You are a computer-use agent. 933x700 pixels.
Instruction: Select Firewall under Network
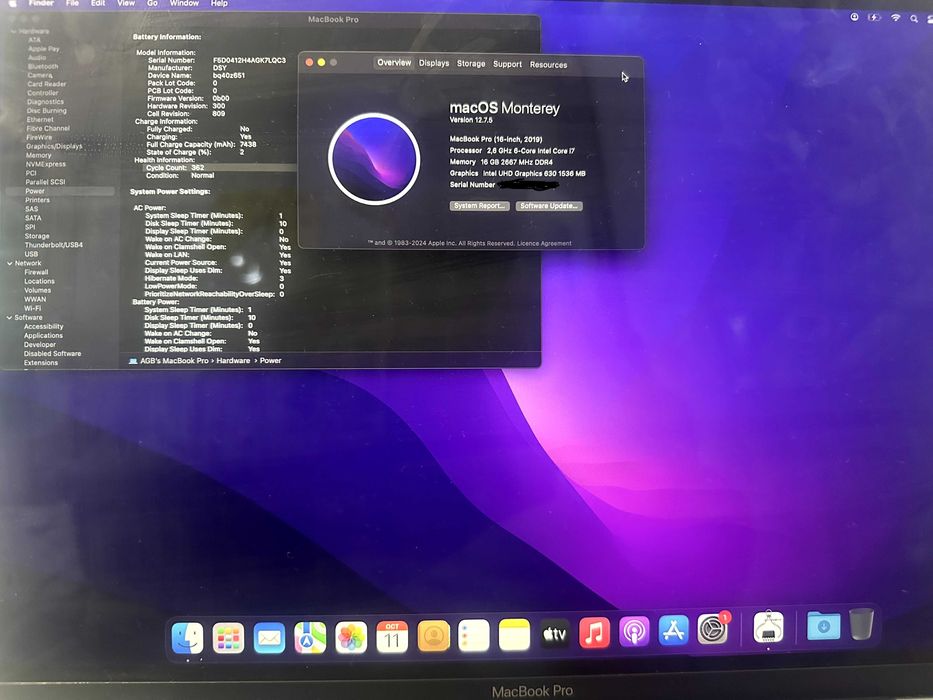[36, 272]
